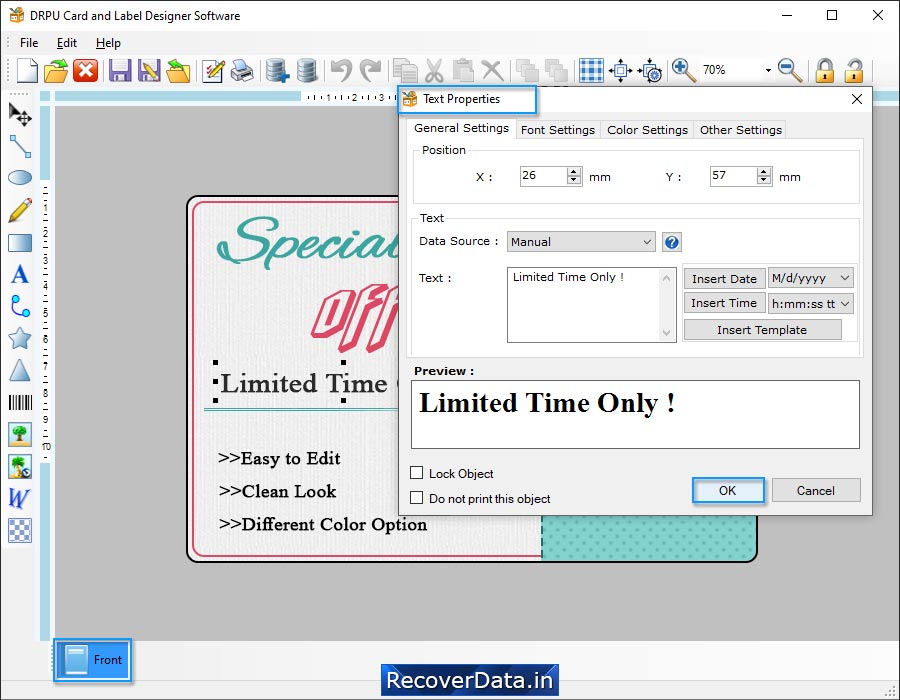Check 'Do not print this object'

417,497
